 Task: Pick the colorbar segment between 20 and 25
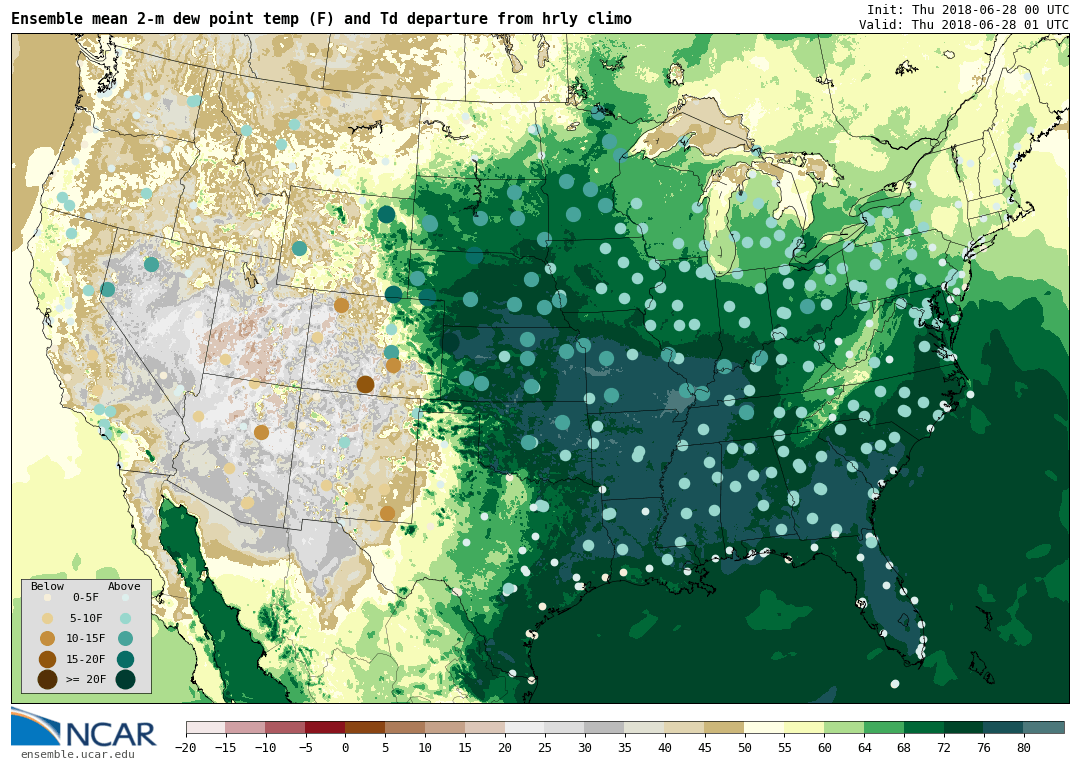tap(526, 727)
